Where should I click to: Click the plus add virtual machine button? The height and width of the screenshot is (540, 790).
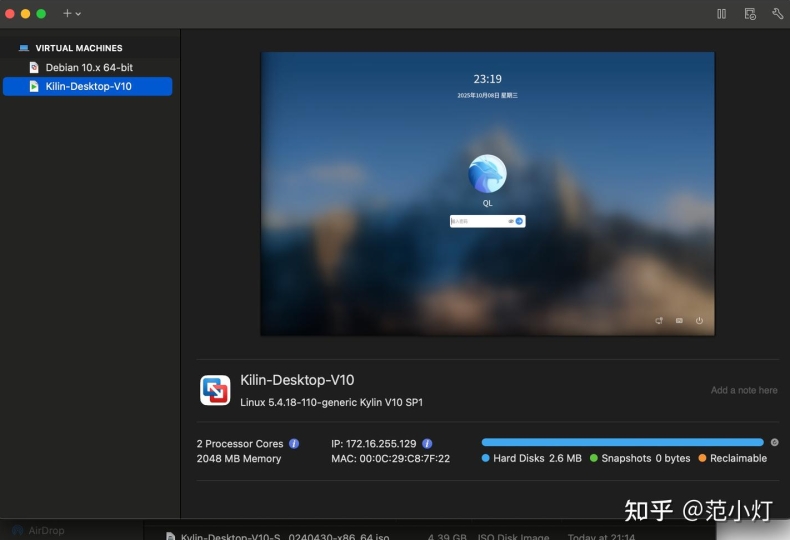67,14
